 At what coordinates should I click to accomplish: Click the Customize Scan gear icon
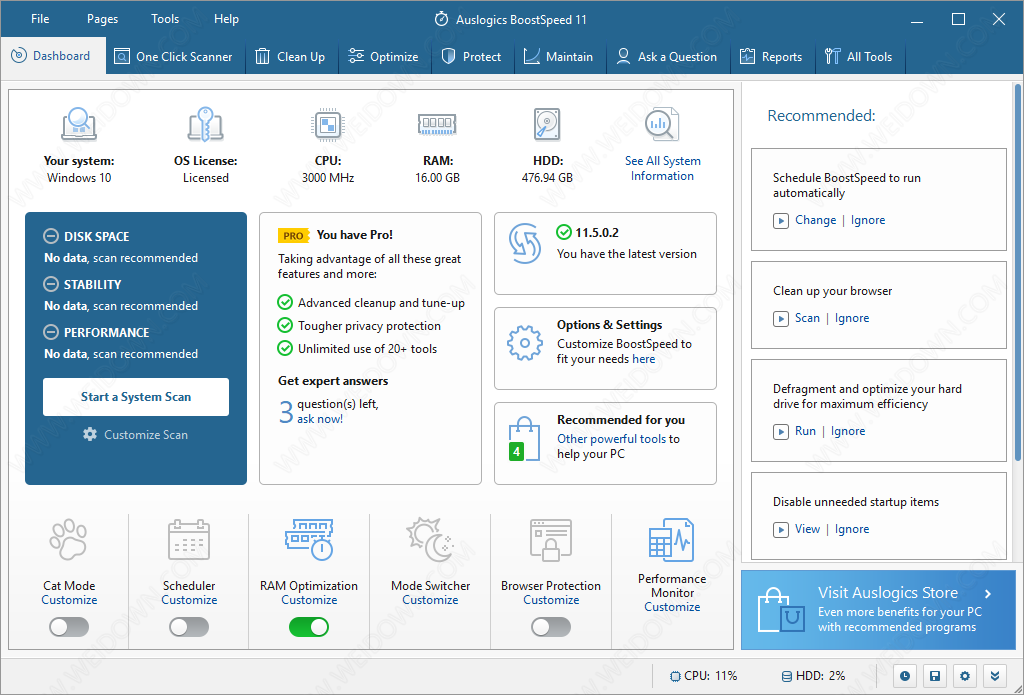tap(90, 434)
